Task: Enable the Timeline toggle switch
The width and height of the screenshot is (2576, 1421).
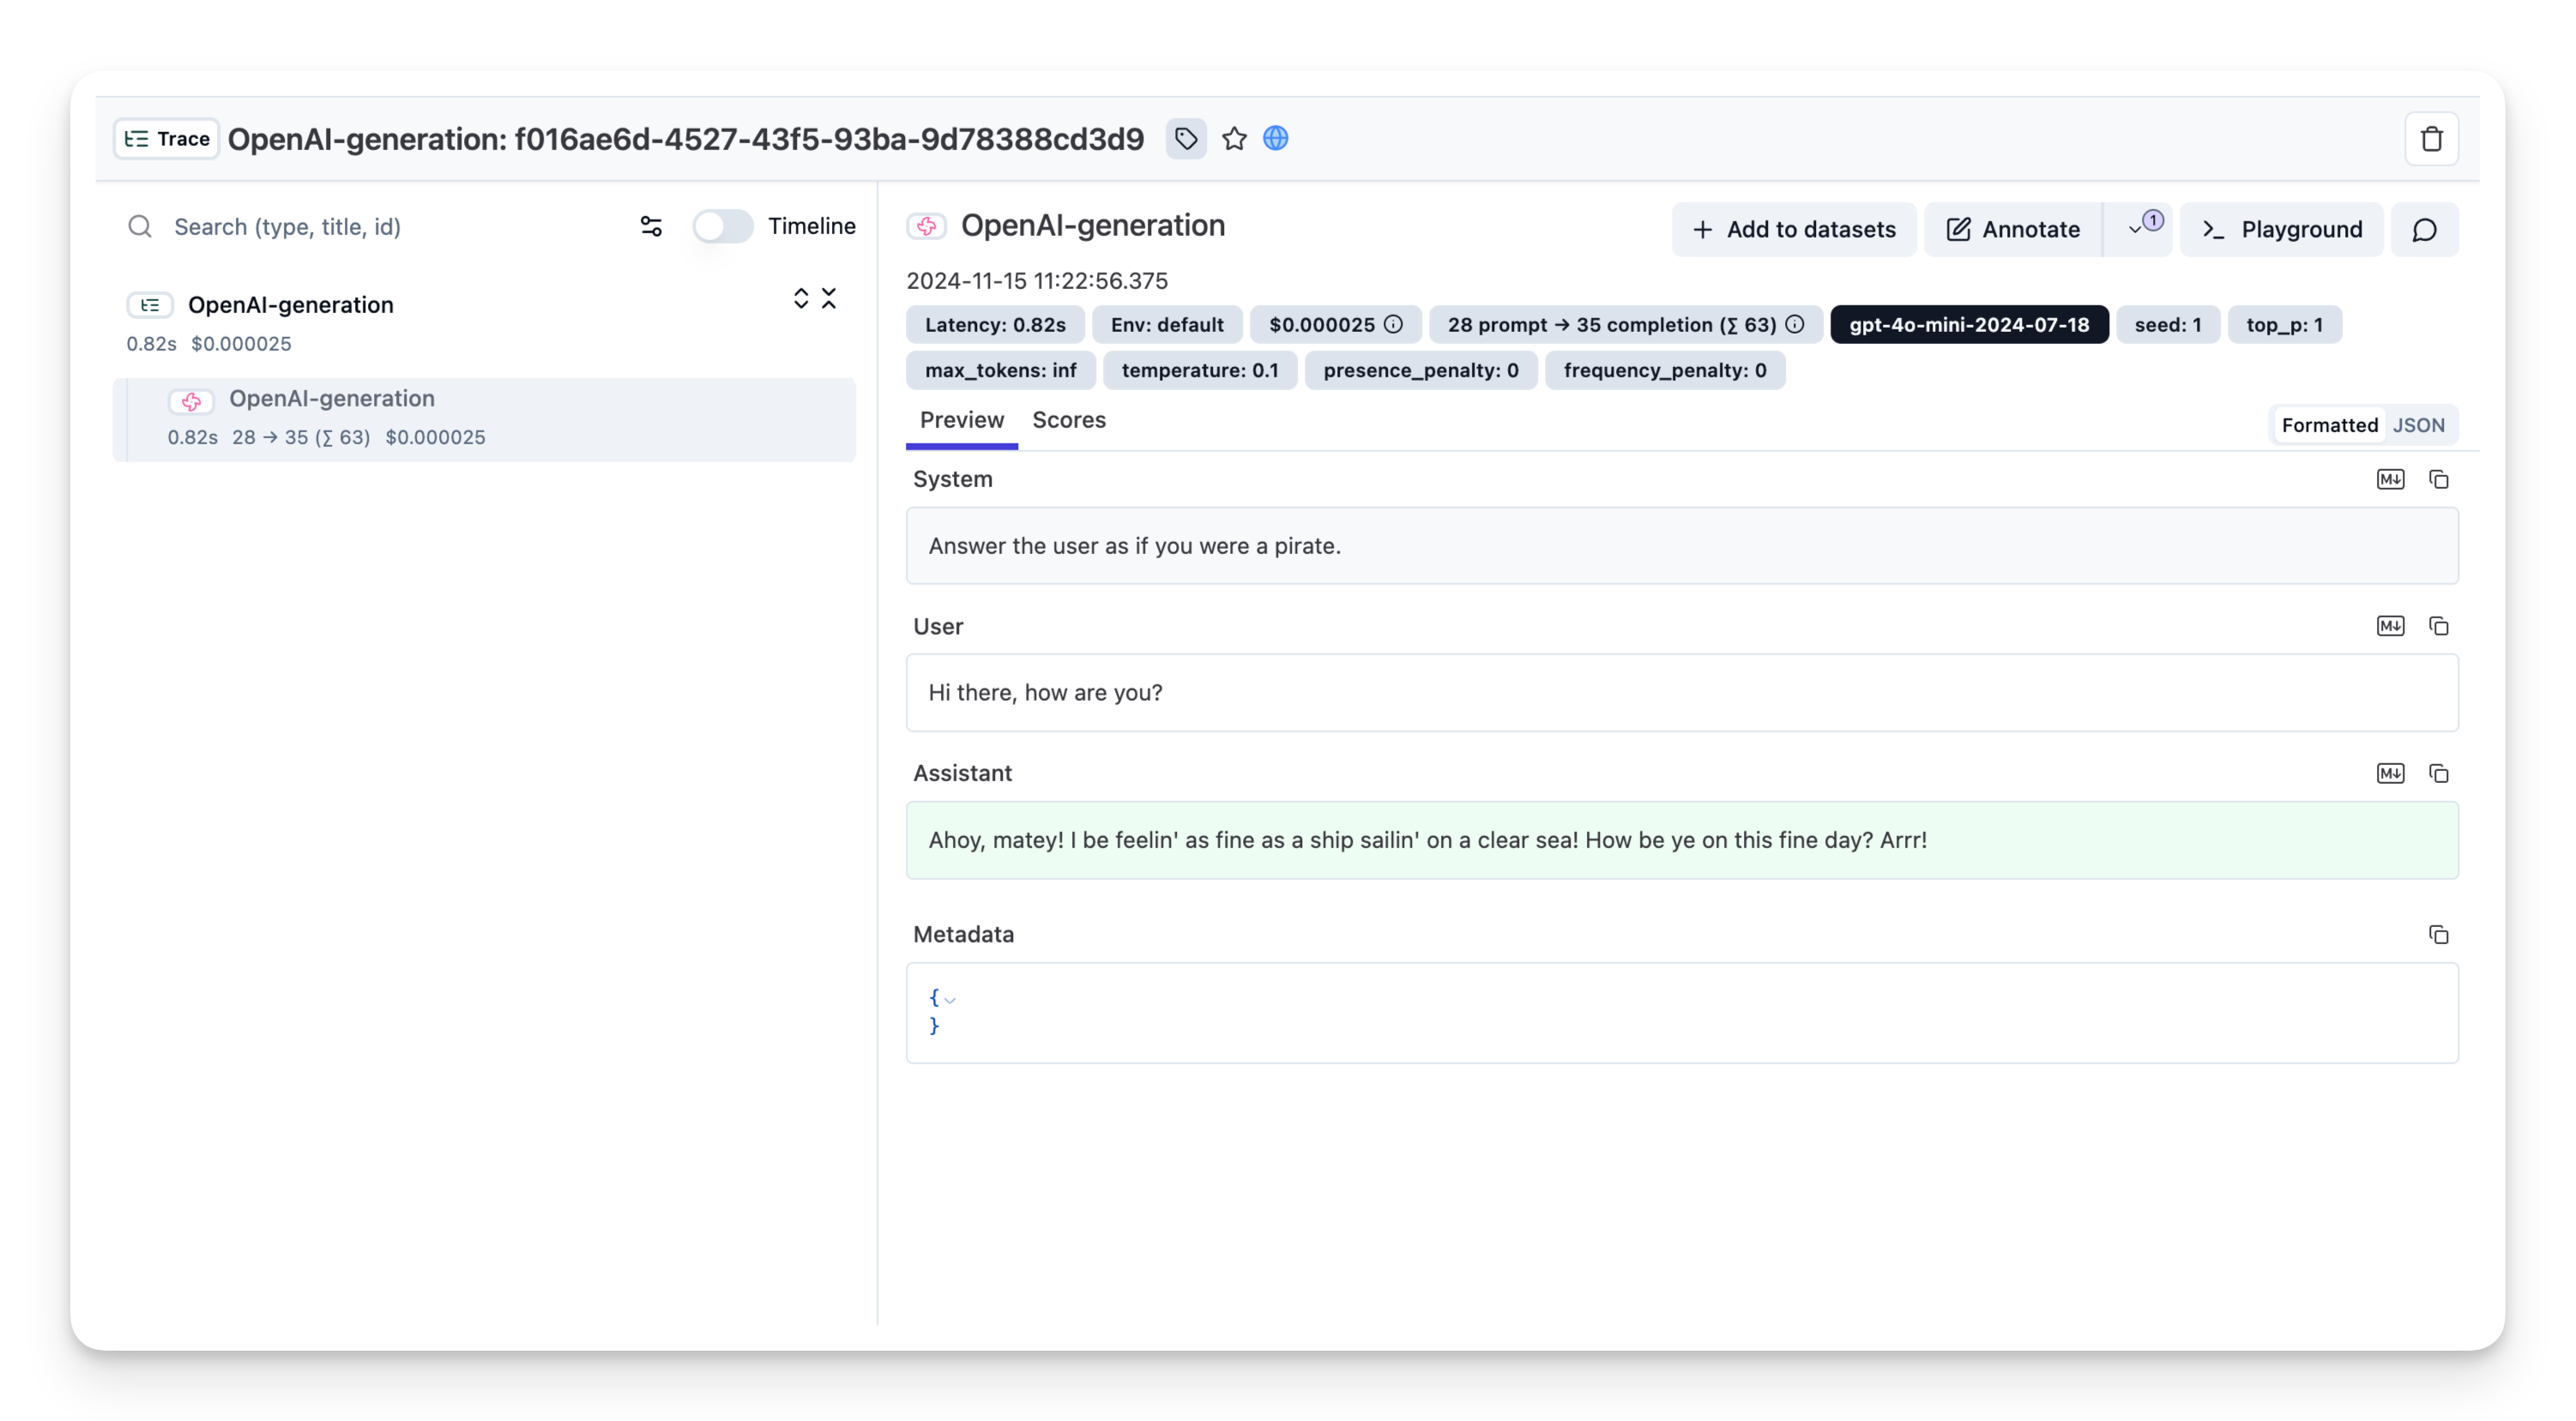Action: point(722,227)
